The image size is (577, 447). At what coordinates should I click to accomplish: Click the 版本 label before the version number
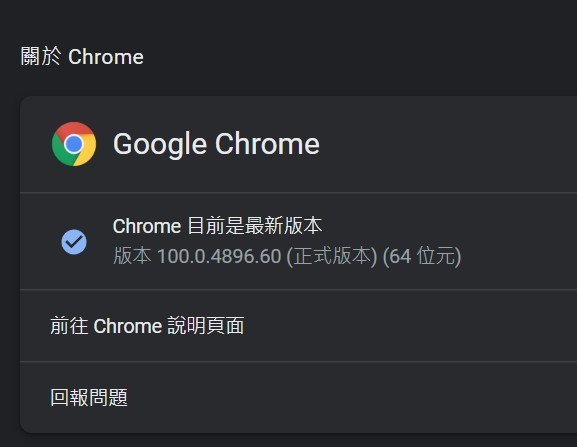tap(132, 256)
